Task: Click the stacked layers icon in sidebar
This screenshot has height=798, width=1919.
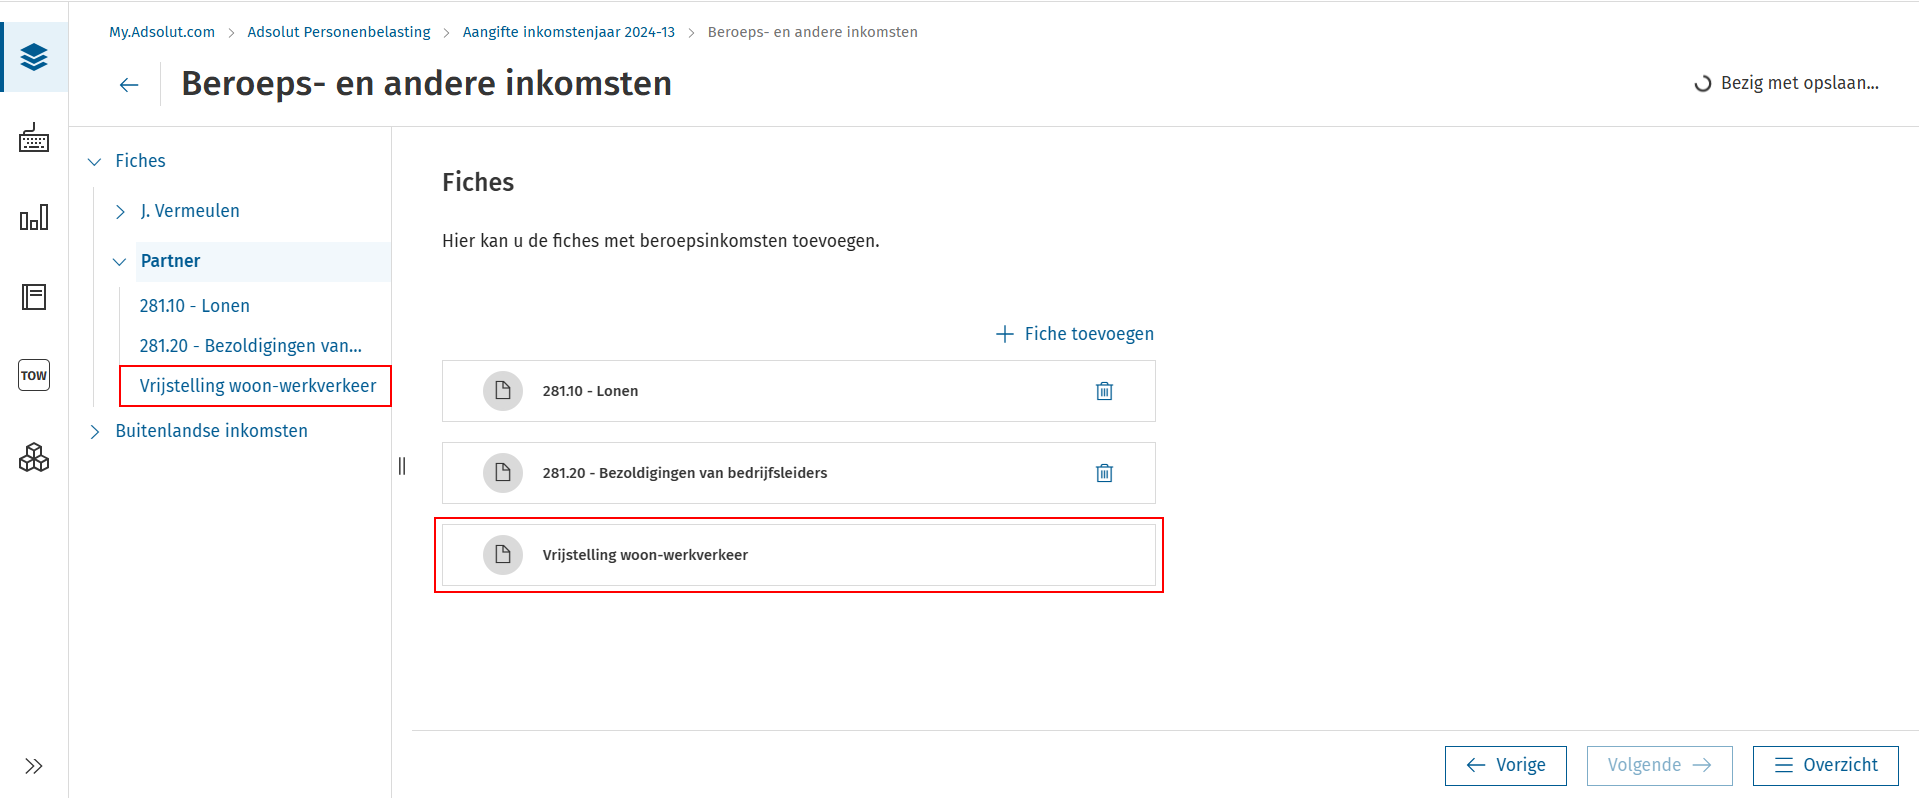Action: coord(34,57)
